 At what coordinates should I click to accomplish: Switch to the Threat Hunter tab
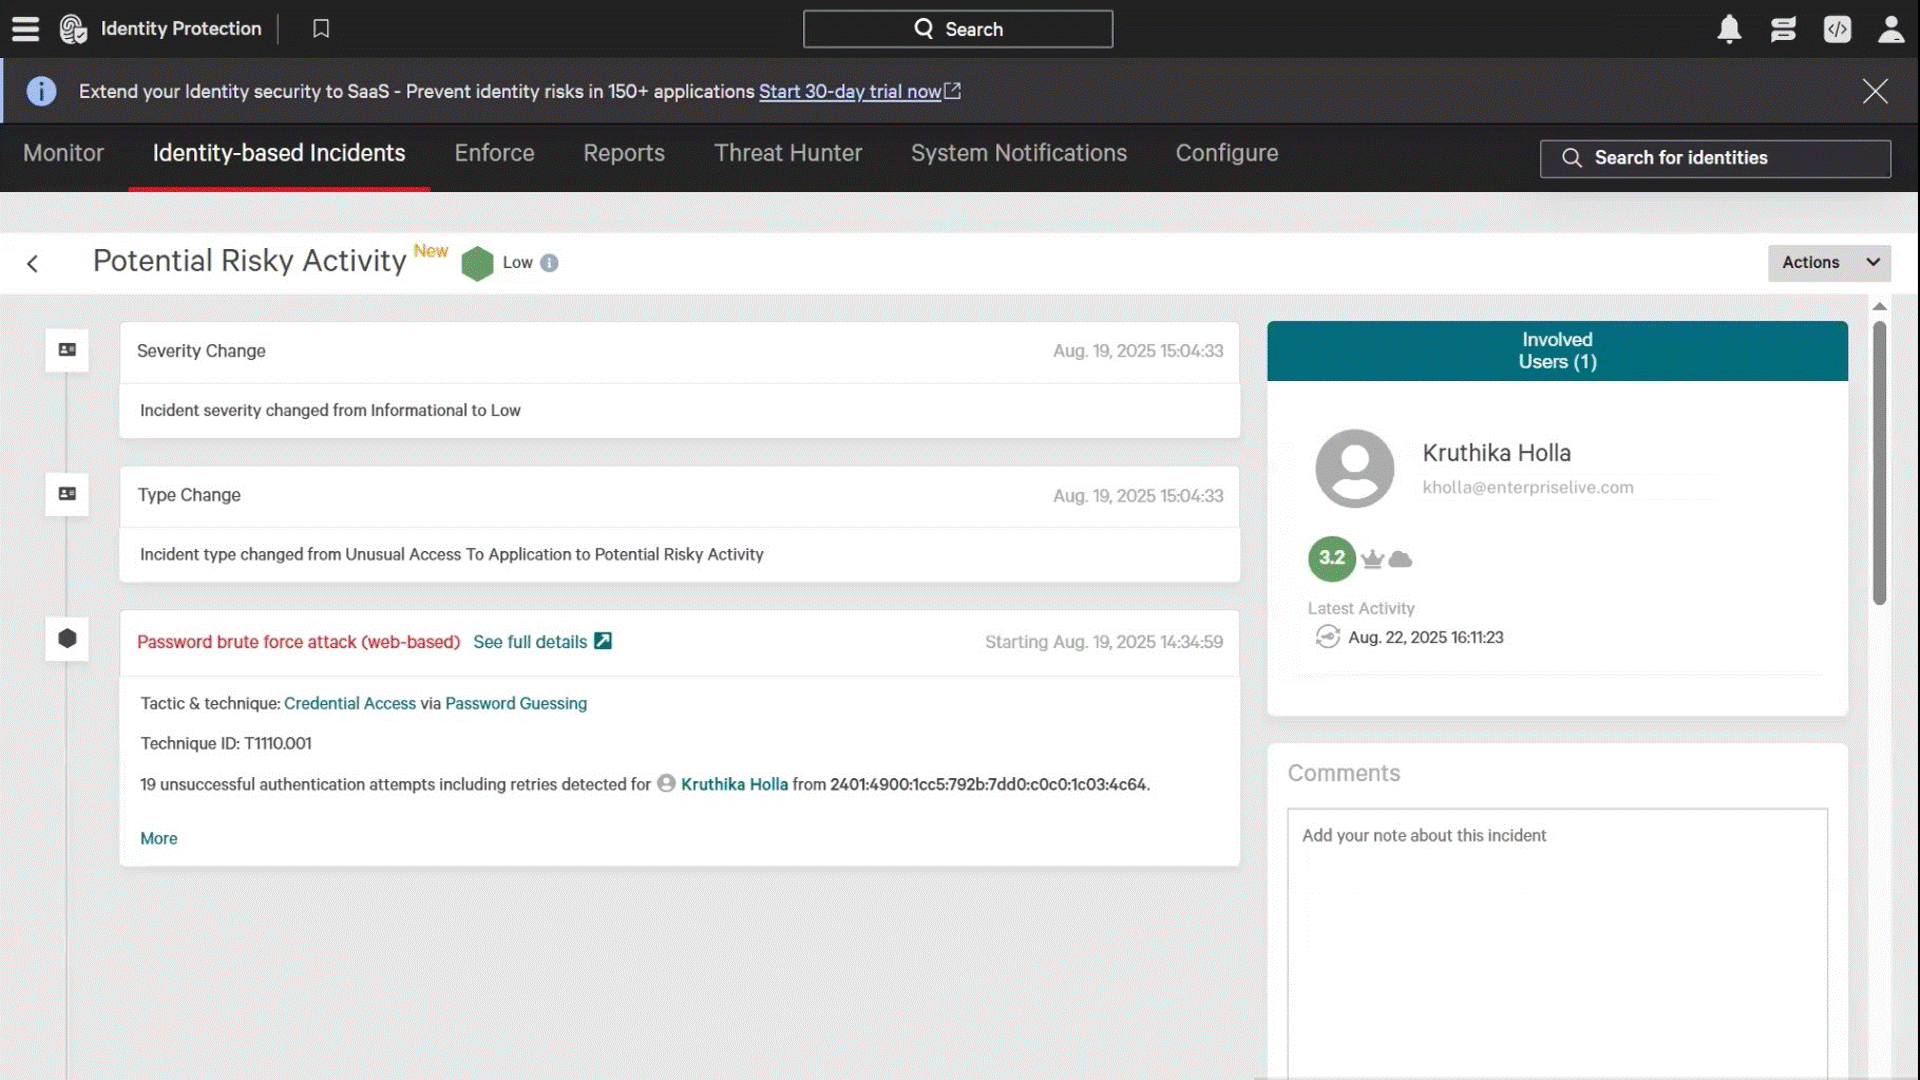tap(788, 153)
